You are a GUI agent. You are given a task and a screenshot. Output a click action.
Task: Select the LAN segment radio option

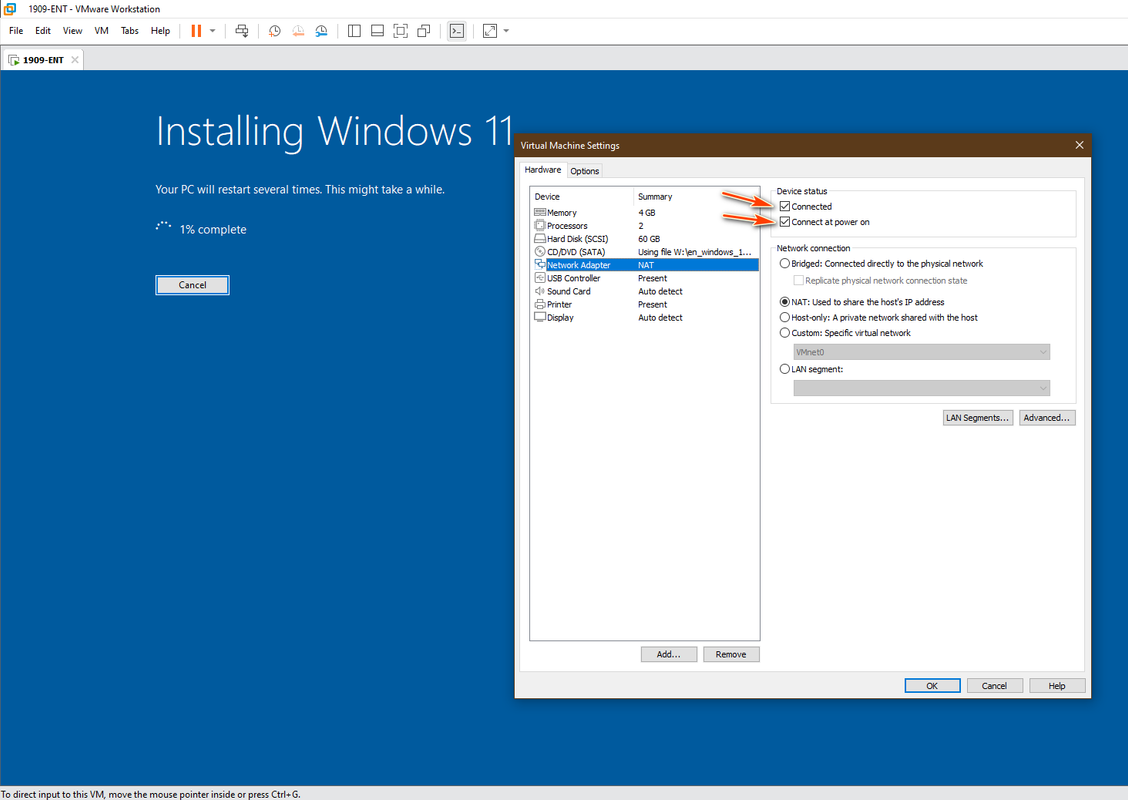pyautogui.click(x=785, y=369)
